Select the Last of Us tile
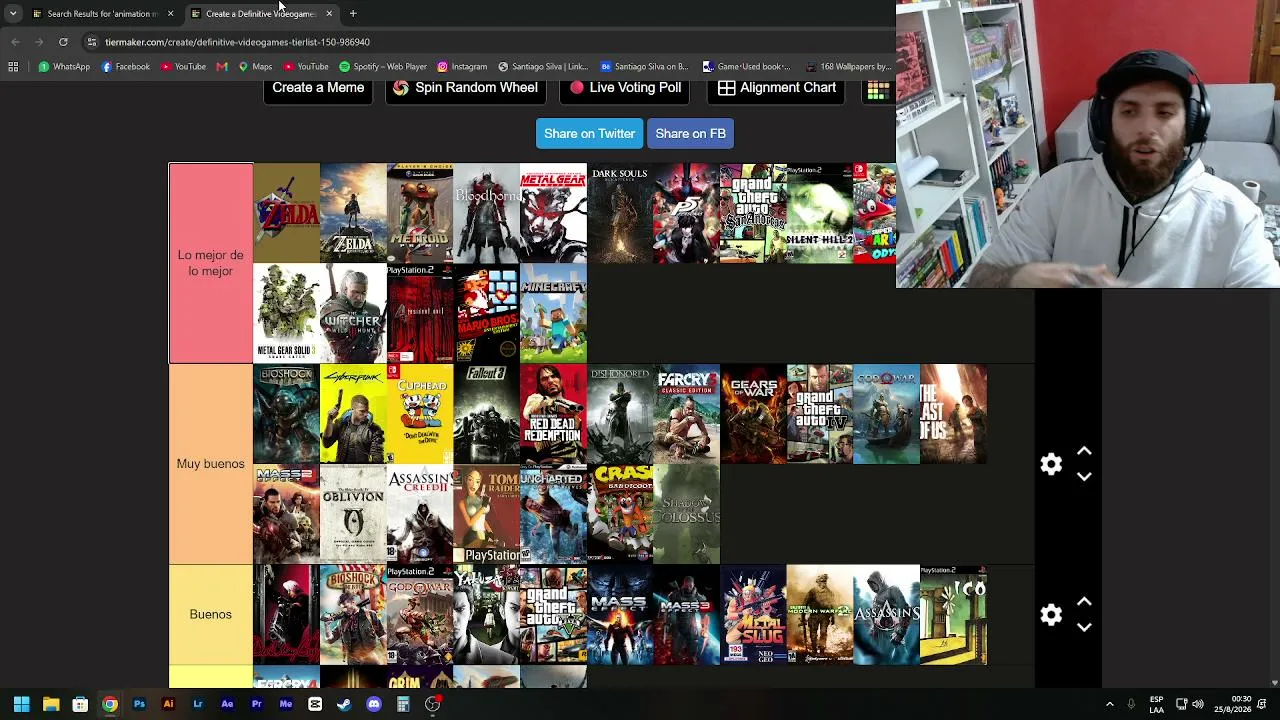1280x720 pixels. tap(953, 414)
